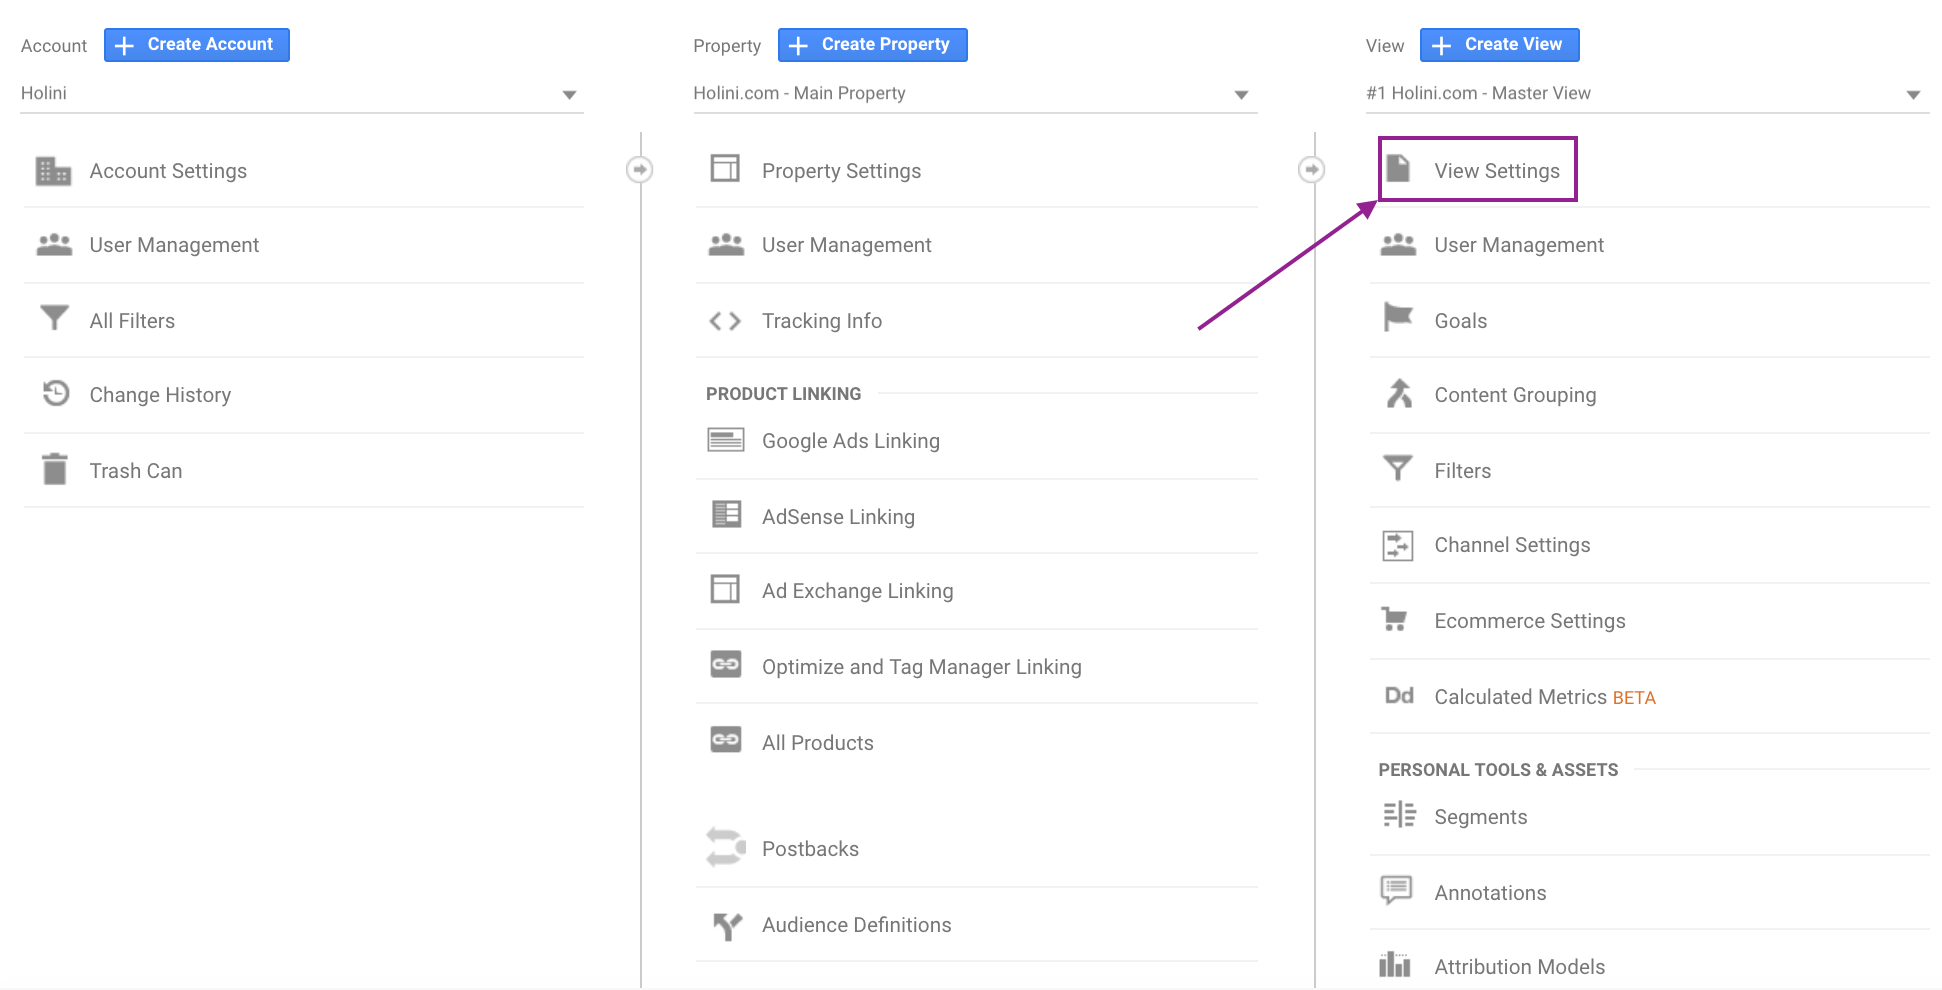Click the Content Grouping figure icon
The image size is (1942, 990).
click(1399, 393)
